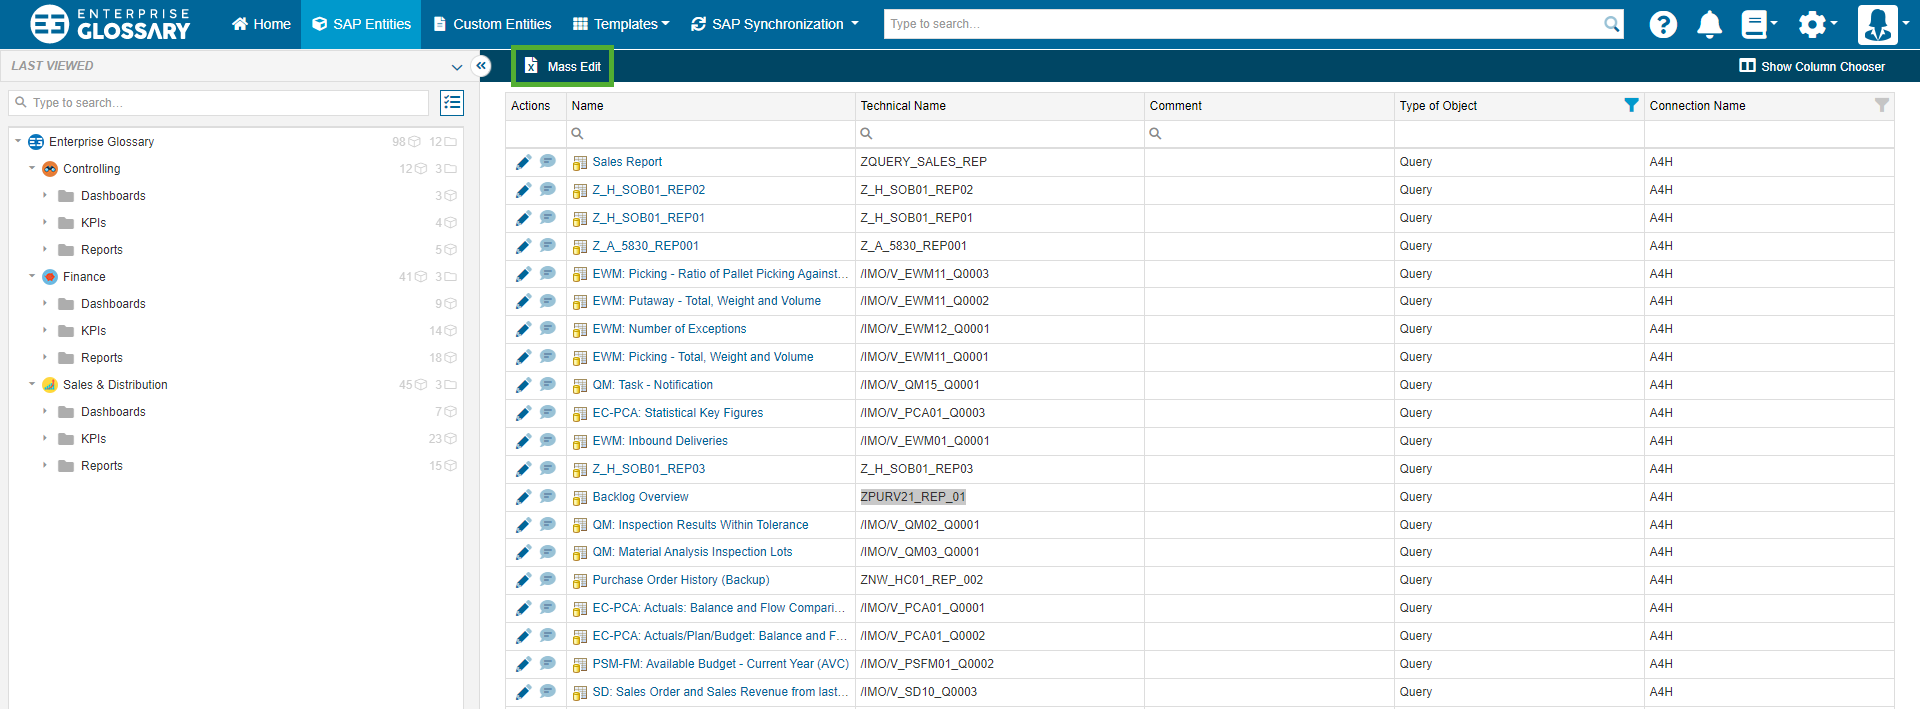Screen dimensions: 1920x709
Task: Click the help question mark icon
Action: [1662, 24]
